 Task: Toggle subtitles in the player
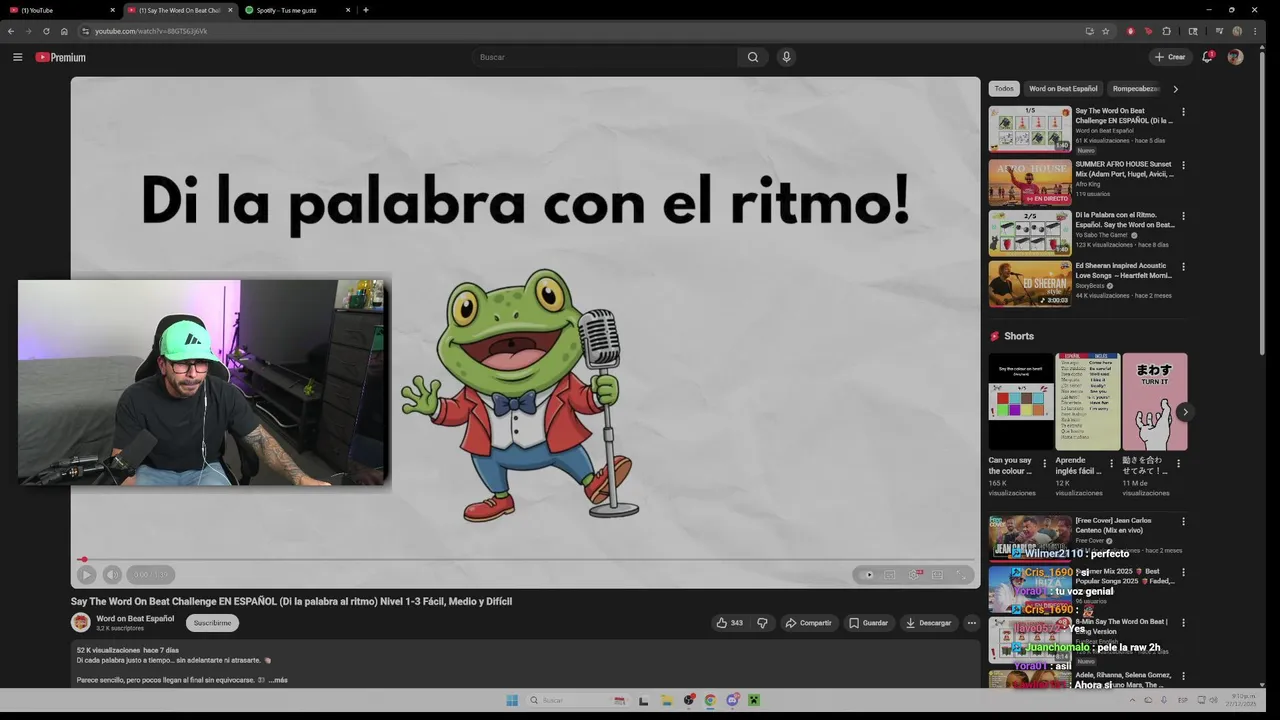(889, 574)
